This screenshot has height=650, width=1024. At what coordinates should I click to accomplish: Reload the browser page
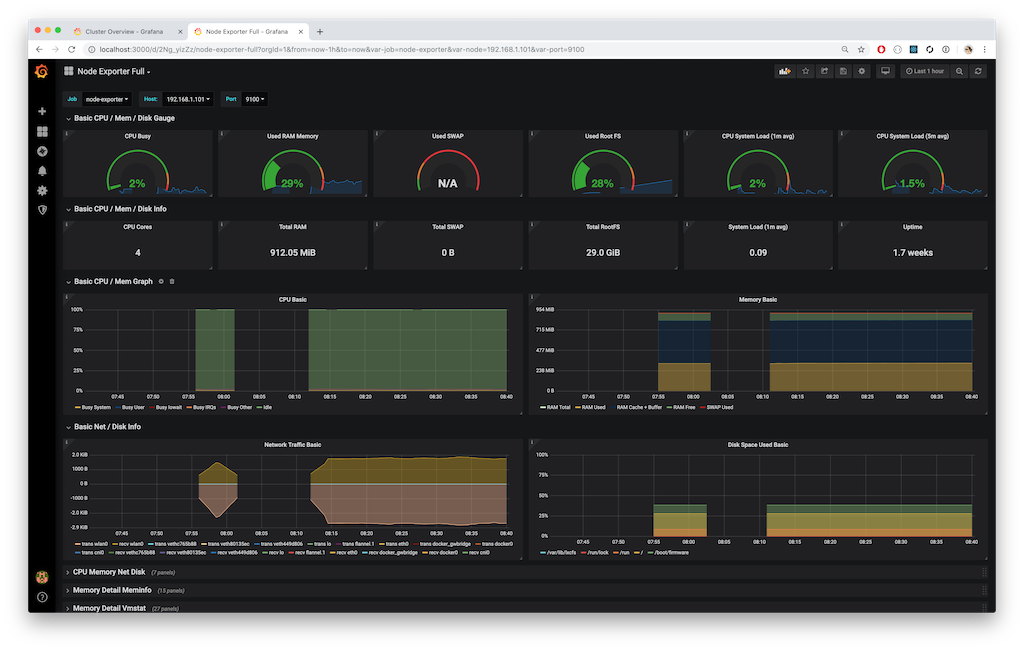coord(72,50)
